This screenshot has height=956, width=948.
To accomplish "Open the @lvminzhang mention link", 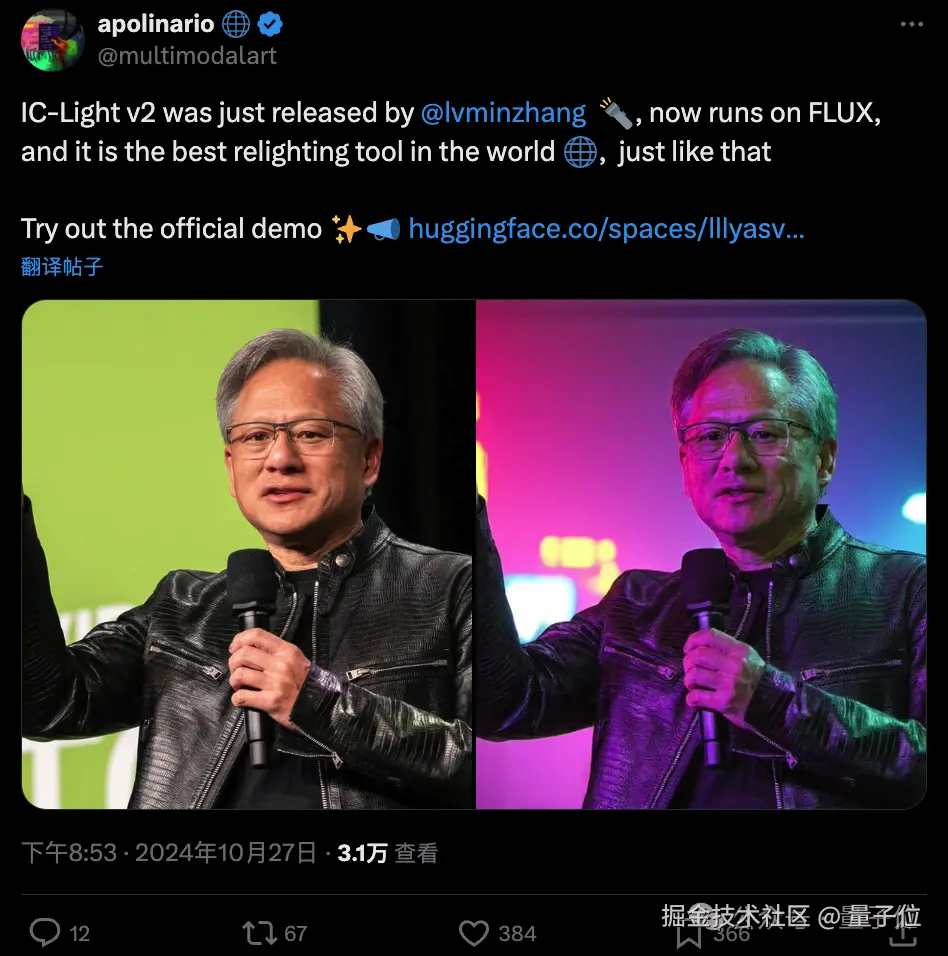I will (x=504, y=113).
